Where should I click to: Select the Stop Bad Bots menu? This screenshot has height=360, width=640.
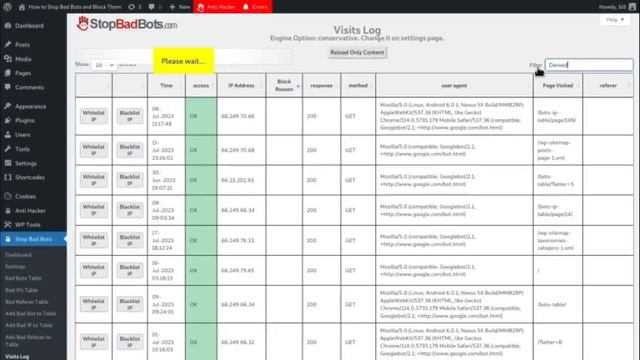point(33,239)
